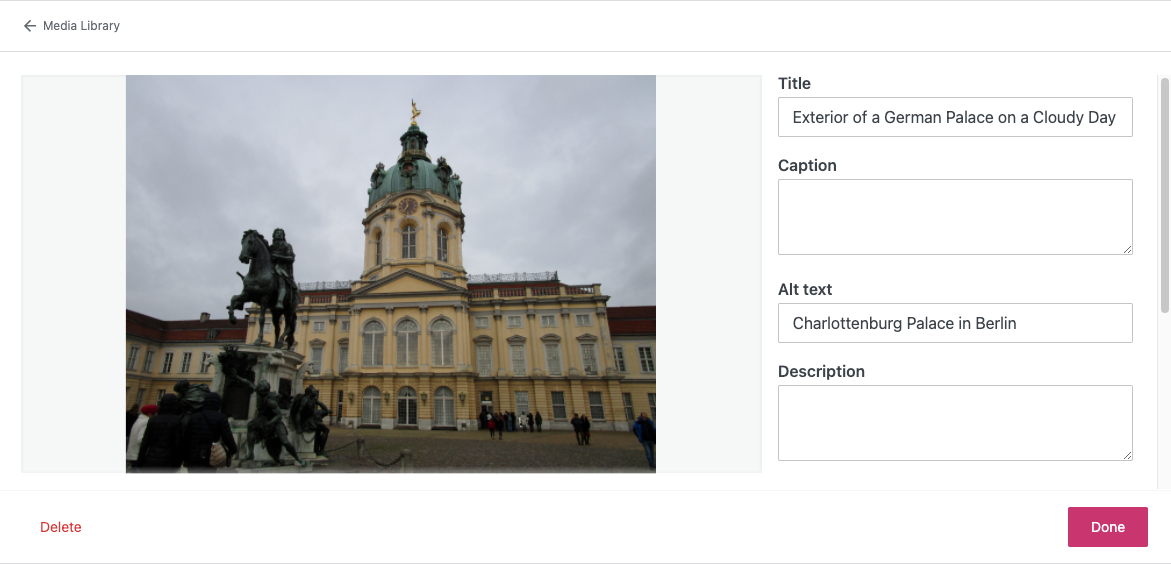This screenshot has width=1171, height=564.
Task: Click the "Alt text" field label
Action: (805, 289)
